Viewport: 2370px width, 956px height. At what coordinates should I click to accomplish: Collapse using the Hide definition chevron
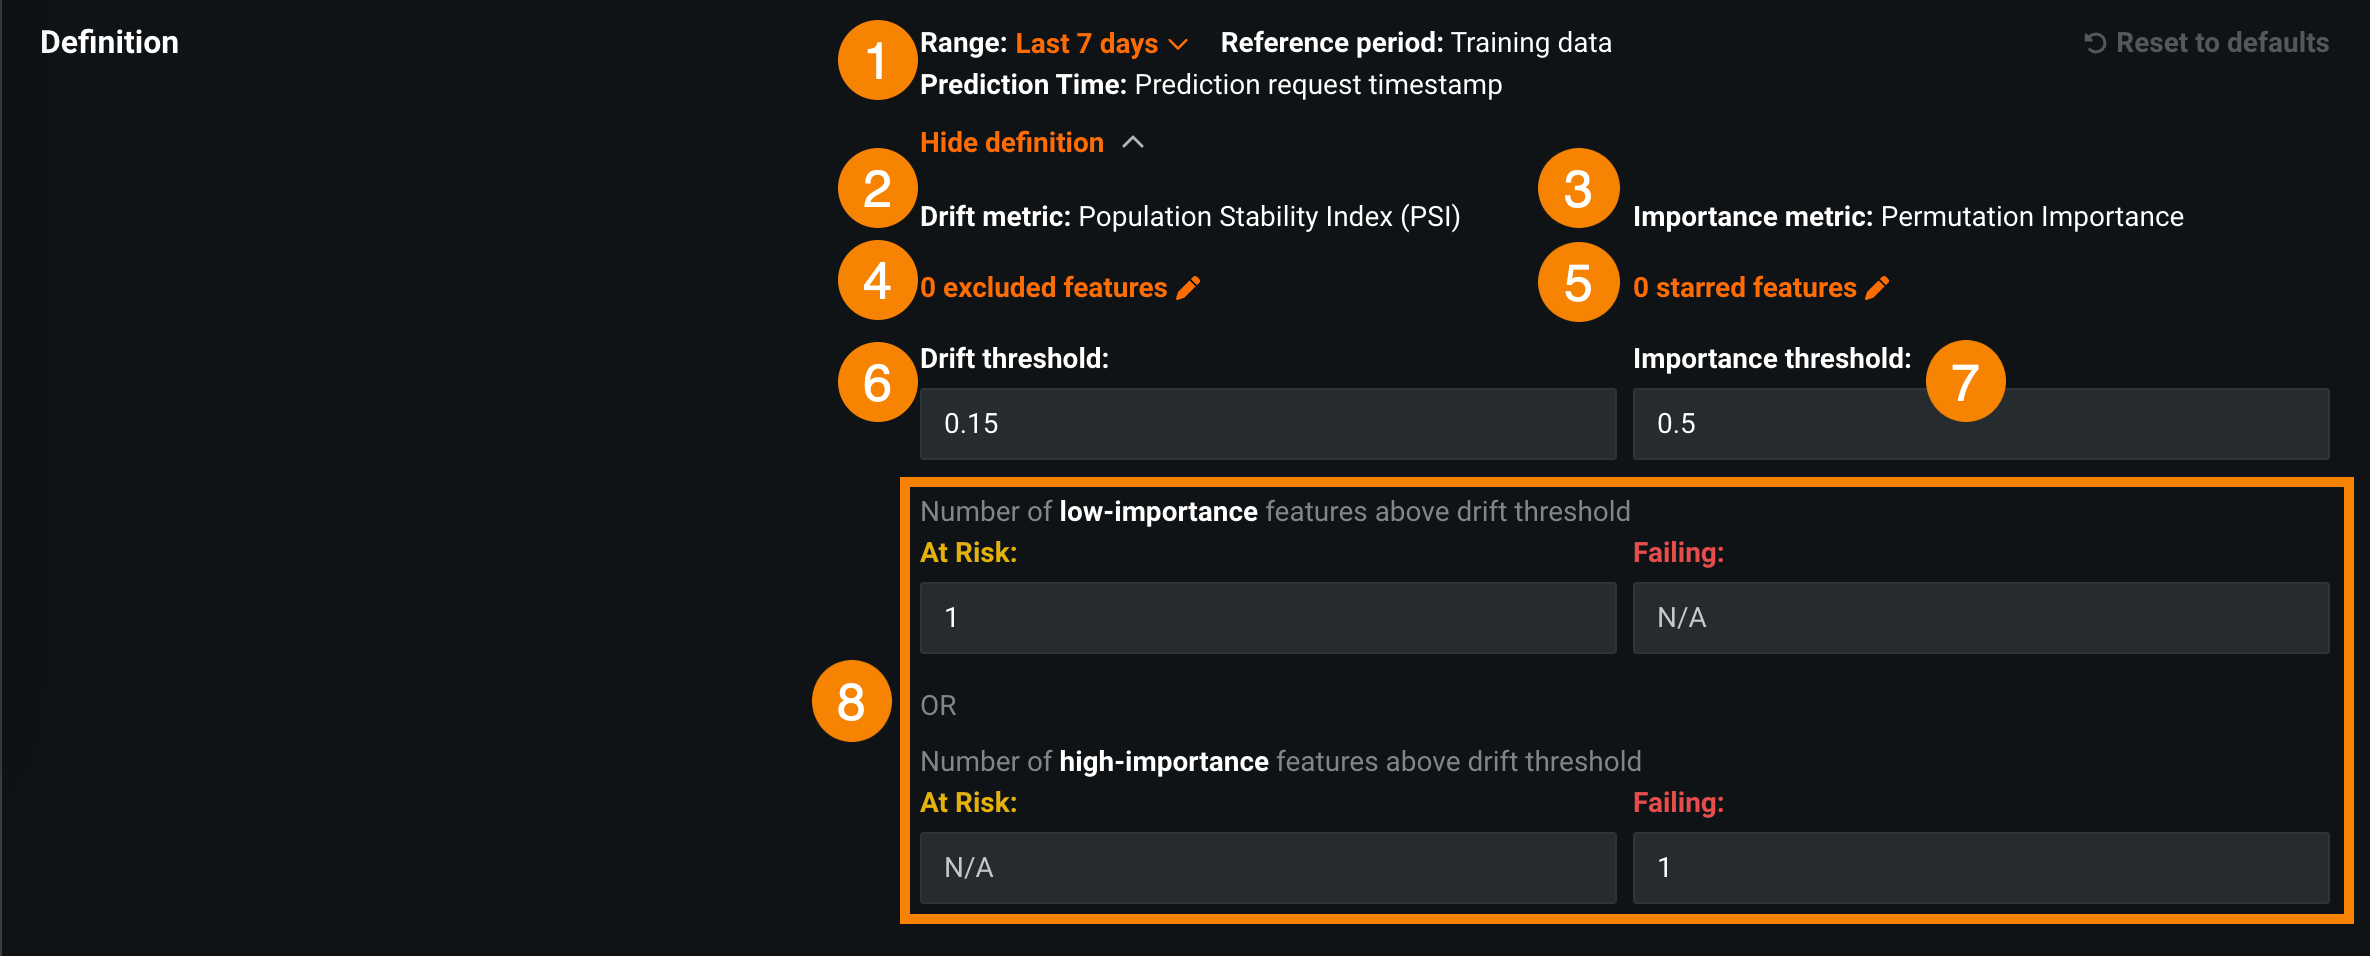(1132, 142)
